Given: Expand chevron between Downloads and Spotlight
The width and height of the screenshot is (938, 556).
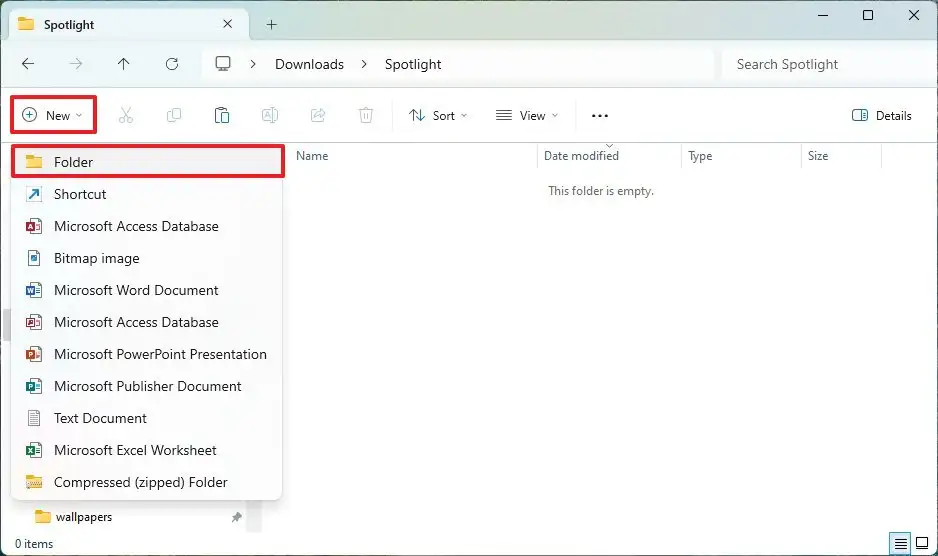Looking at the screenshot, I should coord(364,64).
